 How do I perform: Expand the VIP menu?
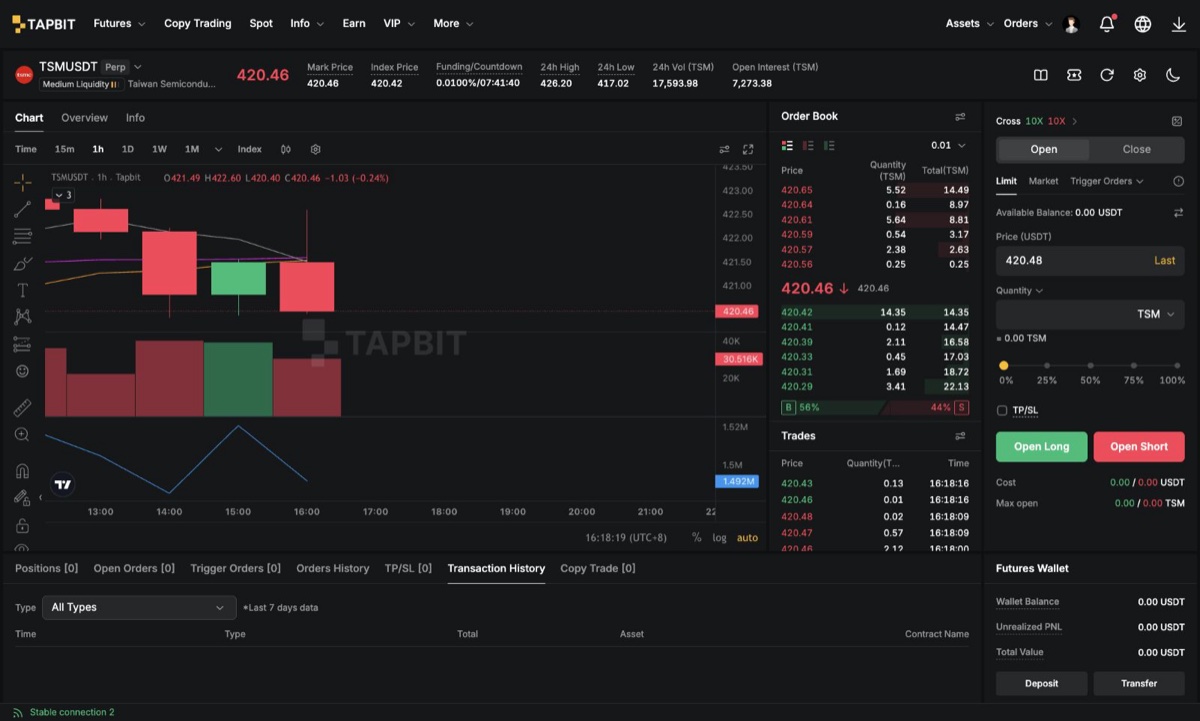[400, 23]
